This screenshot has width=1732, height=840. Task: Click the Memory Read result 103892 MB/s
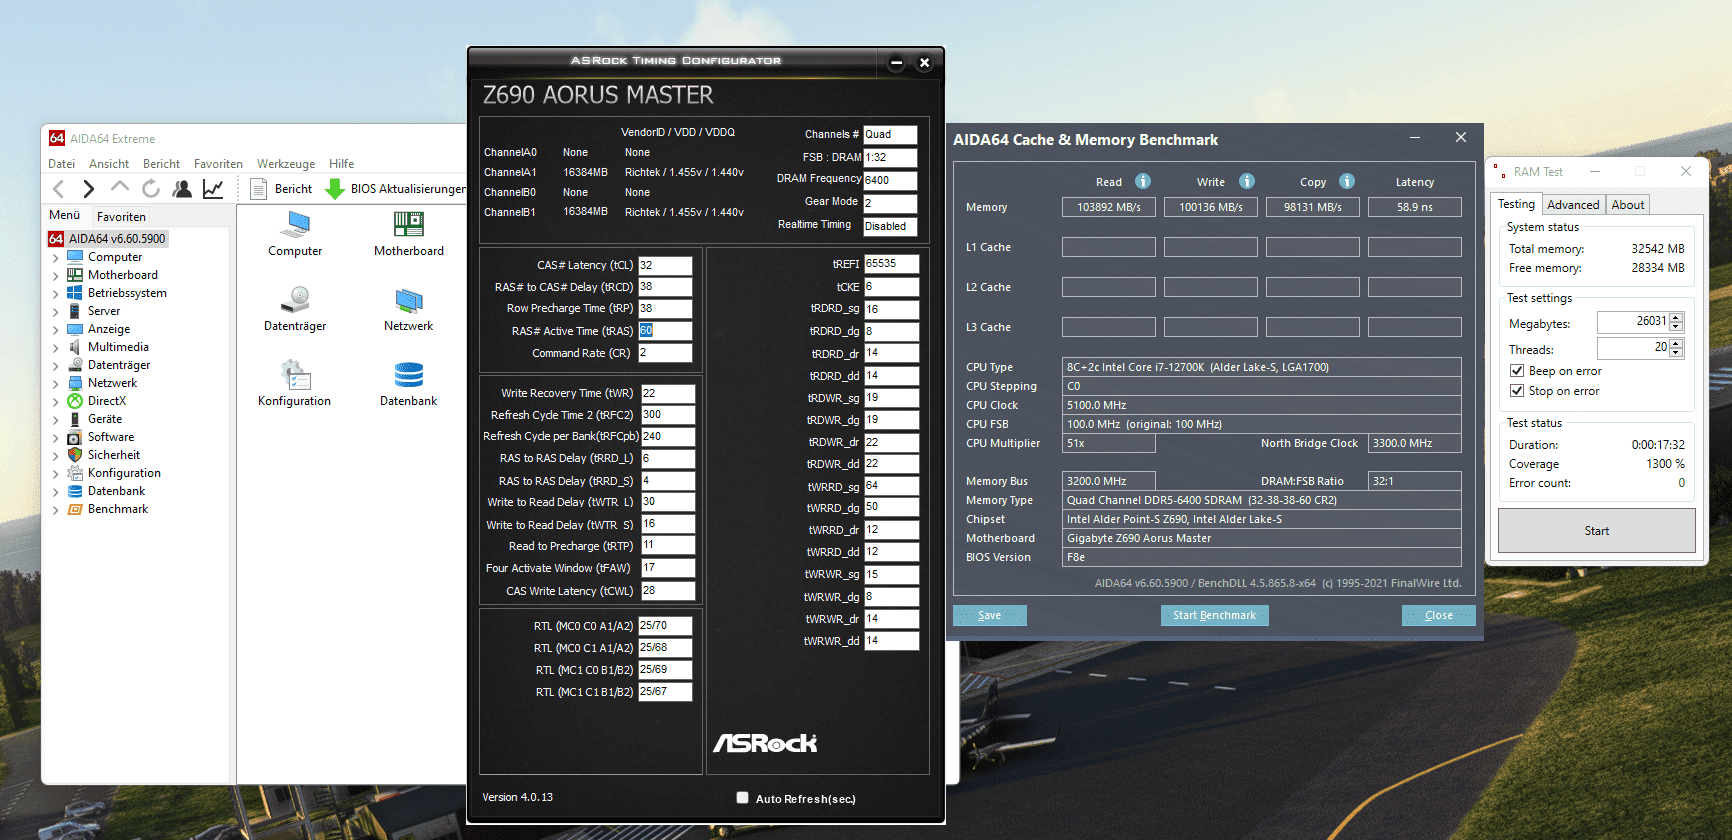pos(1108,207)
